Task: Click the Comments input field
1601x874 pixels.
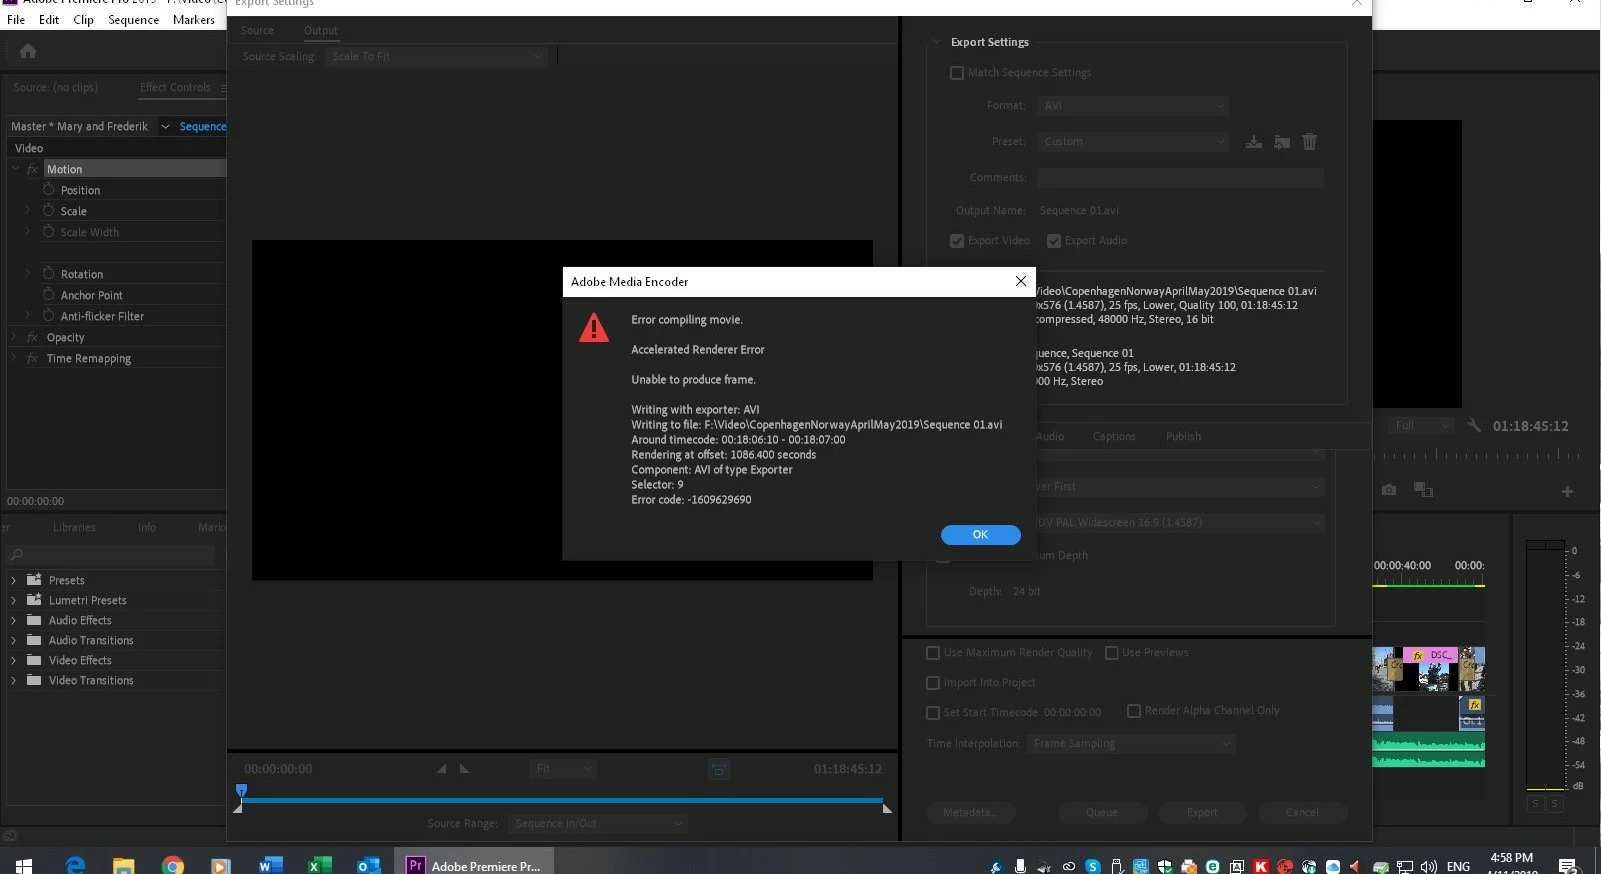Action: coord(1180,177)
